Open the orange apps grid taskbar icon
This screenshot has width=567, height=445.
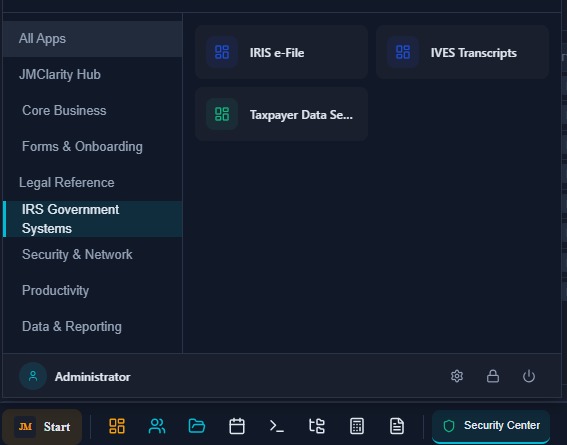coord(117,426)
